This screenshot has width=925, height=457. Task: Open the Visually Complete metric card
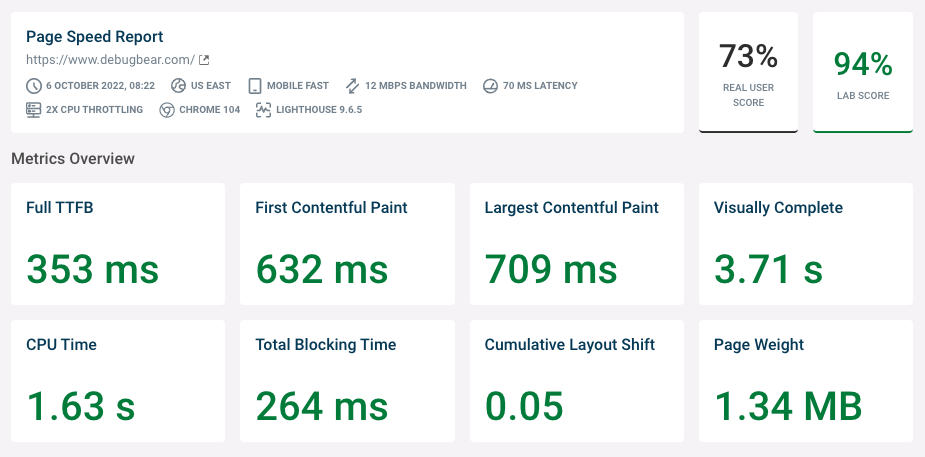(805, 244)
